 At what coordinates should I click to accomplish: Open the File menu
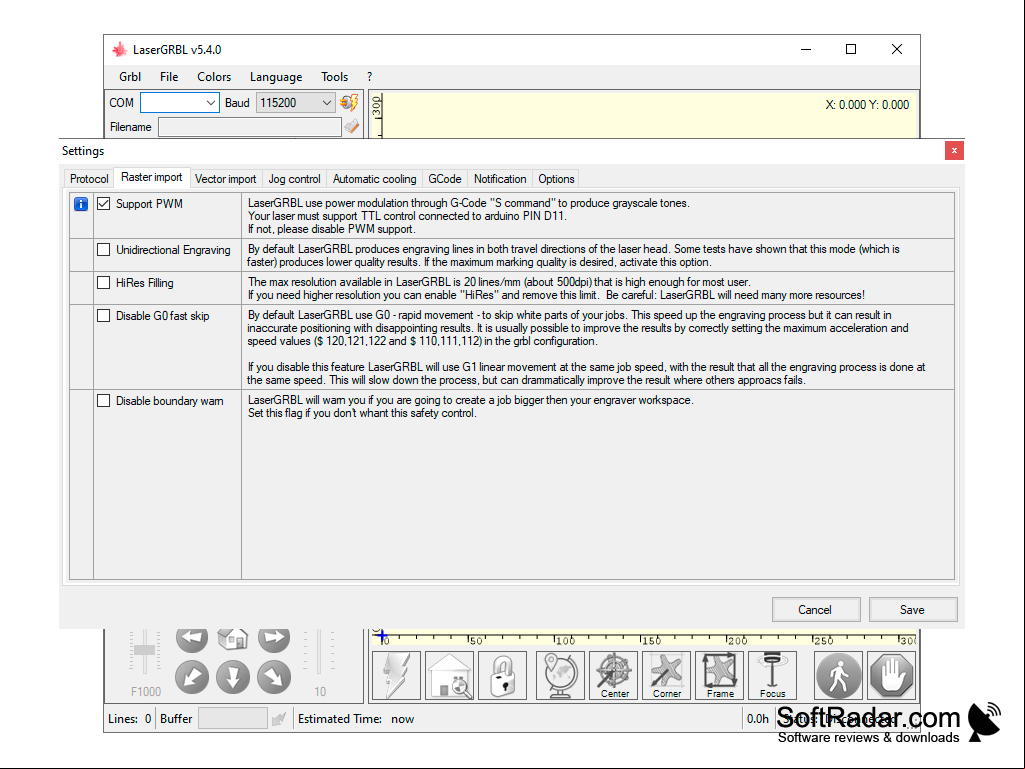(169, 77)
